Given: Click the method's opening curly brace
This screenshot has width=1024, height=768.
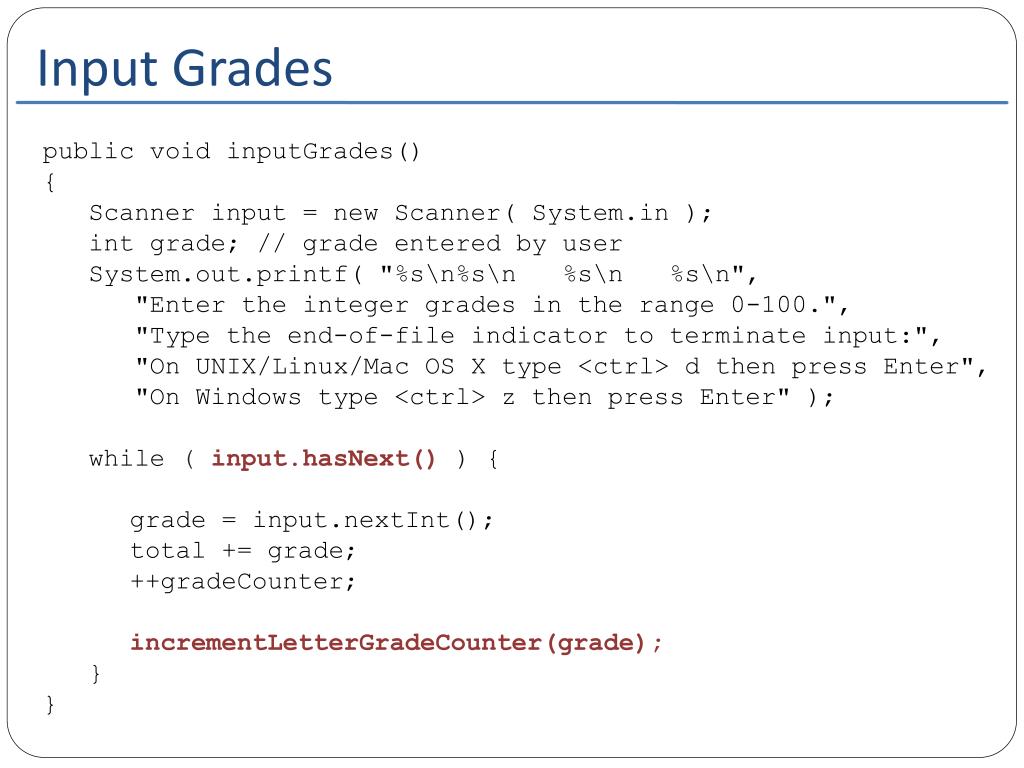Looking at the screenshot, I should pyautogui.click(x=50, y=182).
